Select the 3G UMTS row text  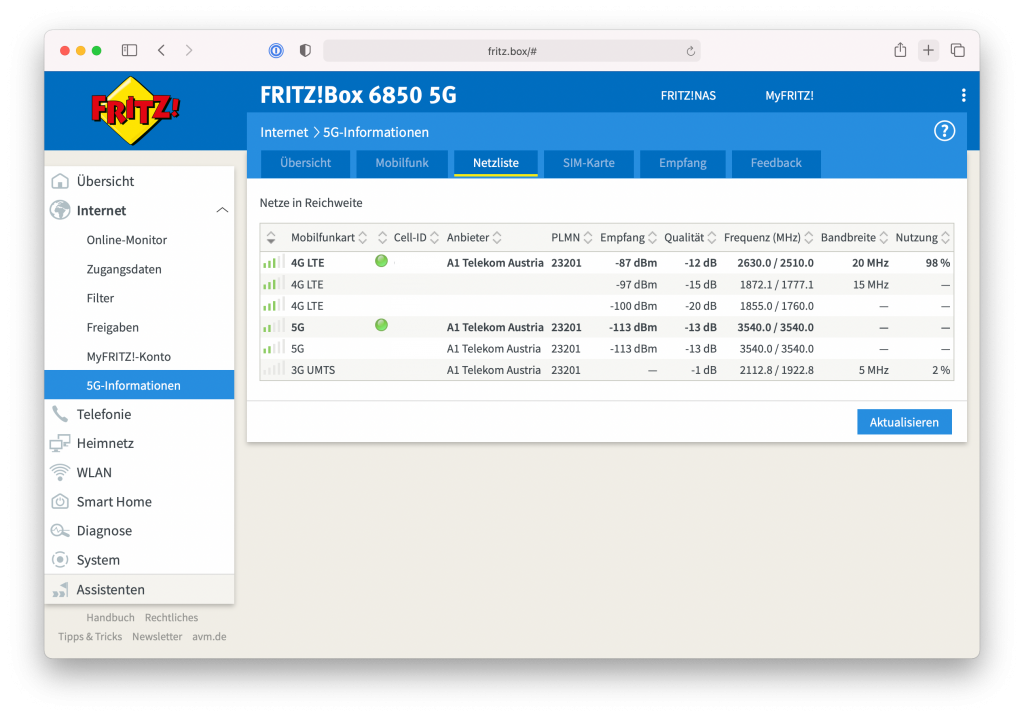(313, 370)
